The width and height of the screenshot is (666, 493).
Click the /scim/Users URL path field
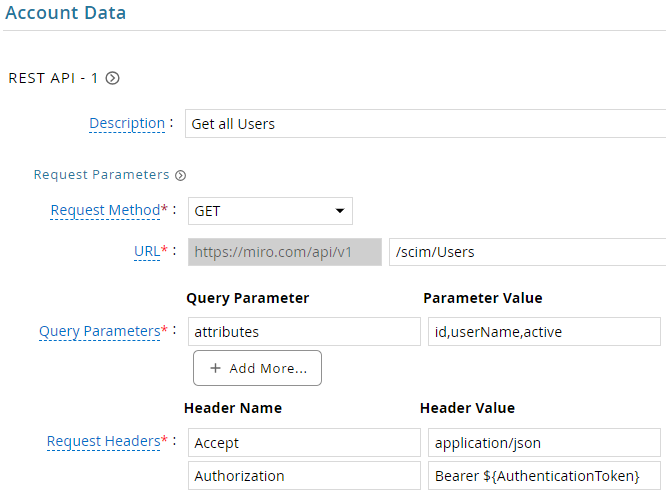[528, 252]
